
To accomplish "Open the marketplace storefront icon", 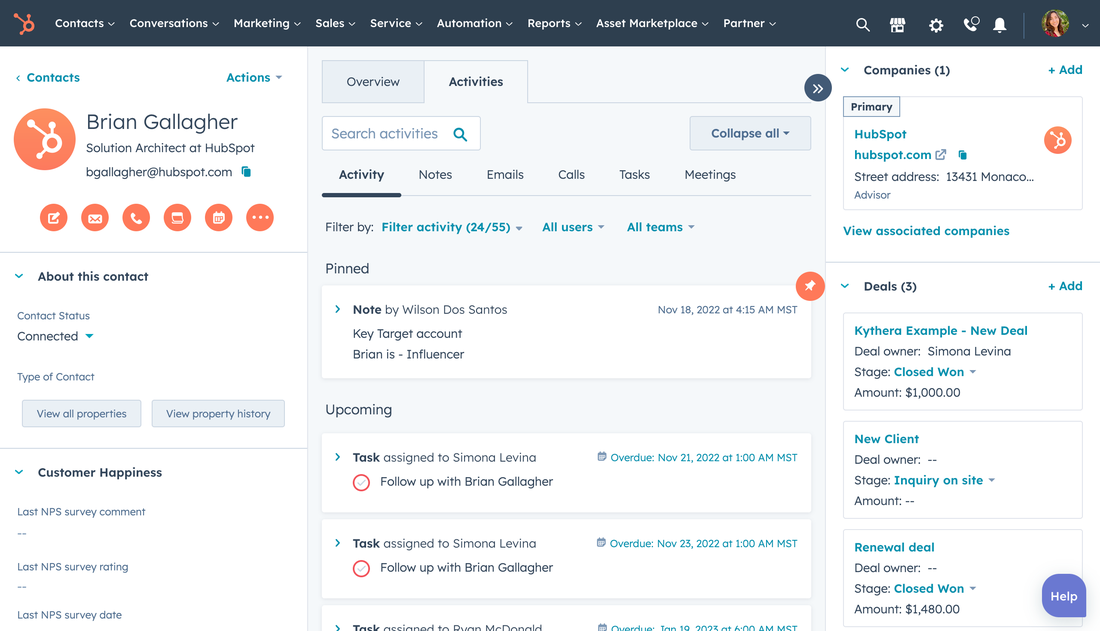I will click(897, 25).
